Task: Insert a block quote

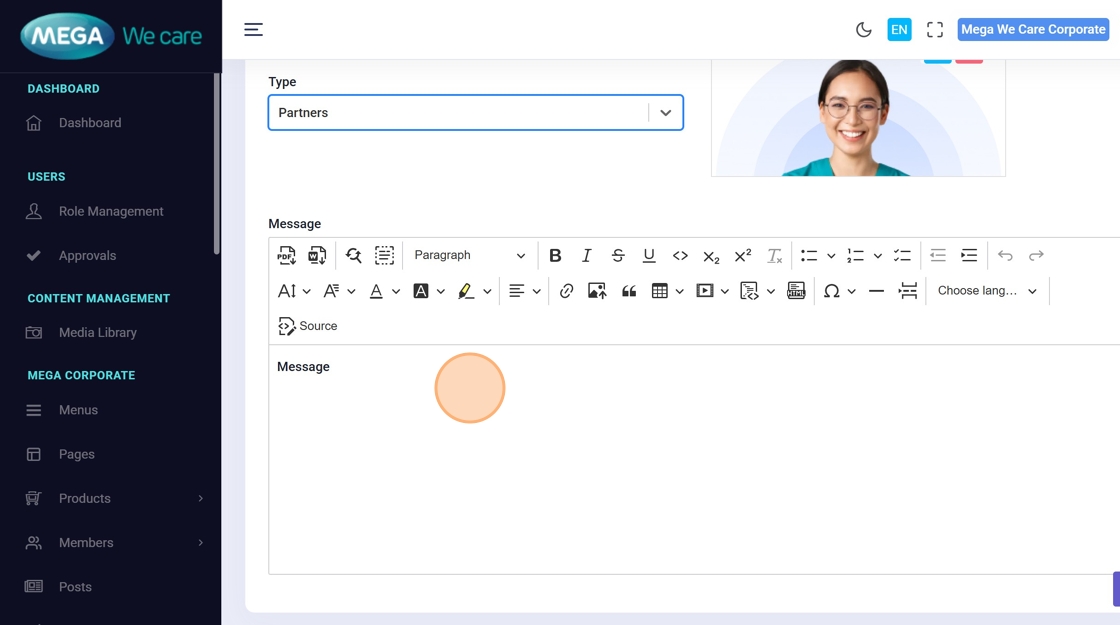Action: (629, 291)
